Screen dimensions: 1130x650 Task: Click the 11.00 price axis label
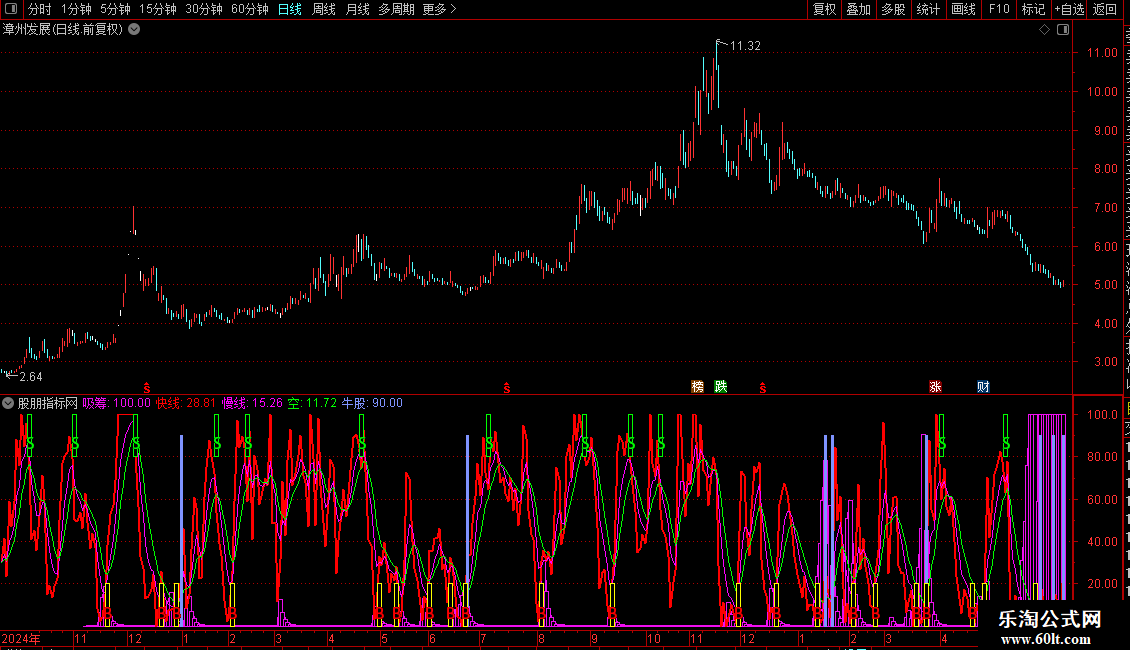point(1102,53)
